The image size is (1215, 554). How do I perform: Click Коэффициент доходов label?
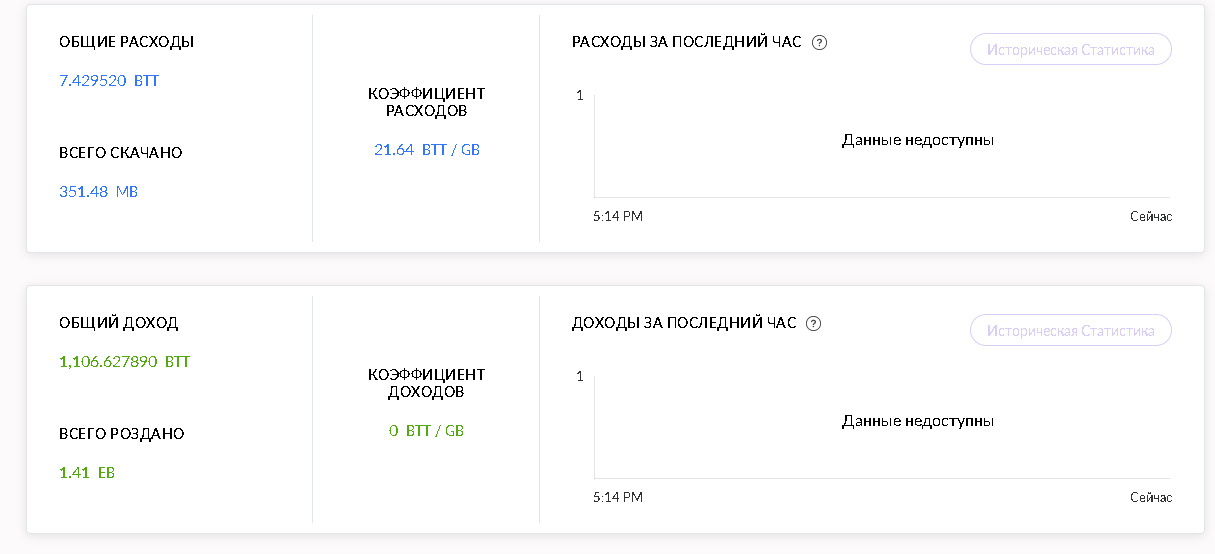point(426,383)
